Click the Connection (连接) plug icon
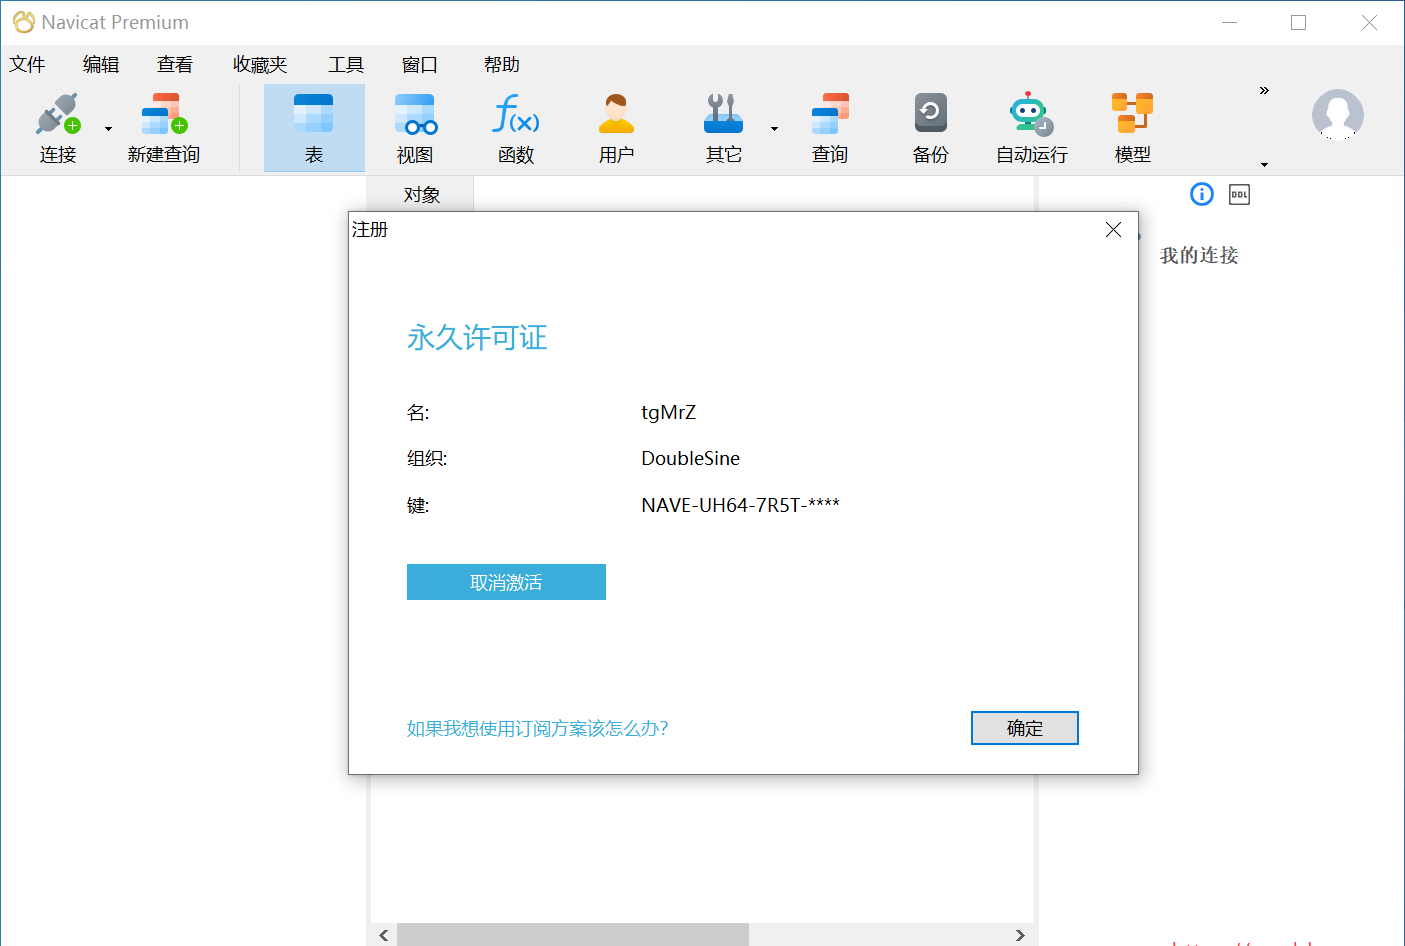Viewport: 1405px width, 946px height. (x=57, y=114)
